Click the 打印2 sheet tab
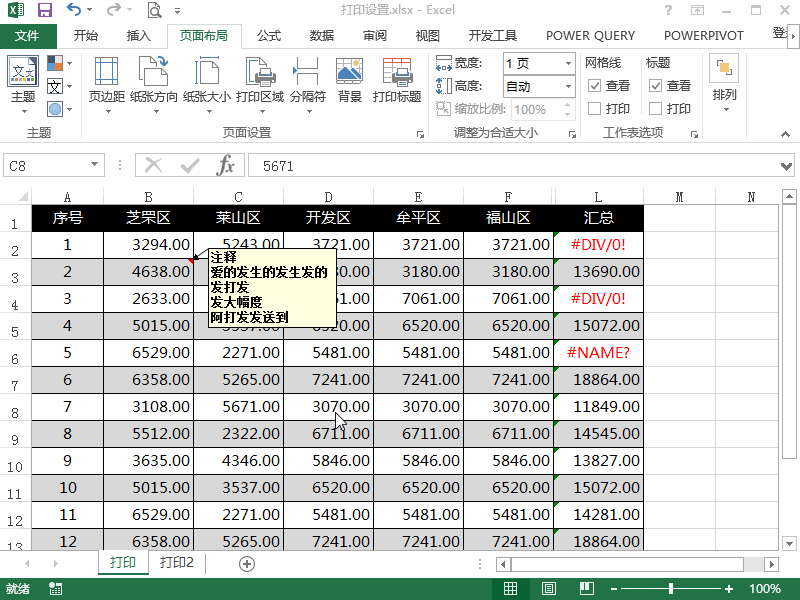 click(177, 563)
